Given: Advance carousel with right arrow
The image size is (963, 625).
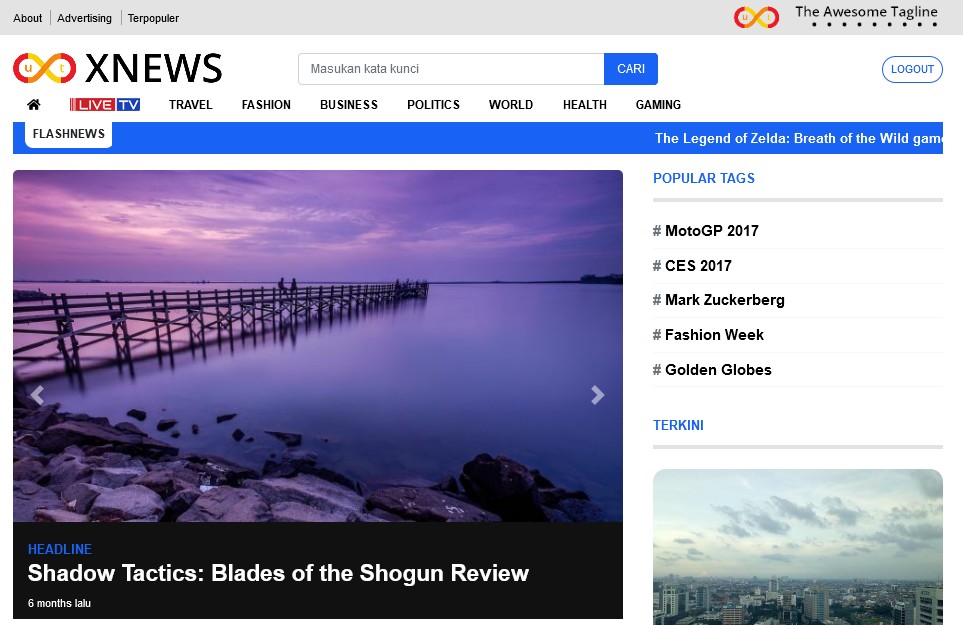Looking at the screenshot, I should click(x=597, y=395).
